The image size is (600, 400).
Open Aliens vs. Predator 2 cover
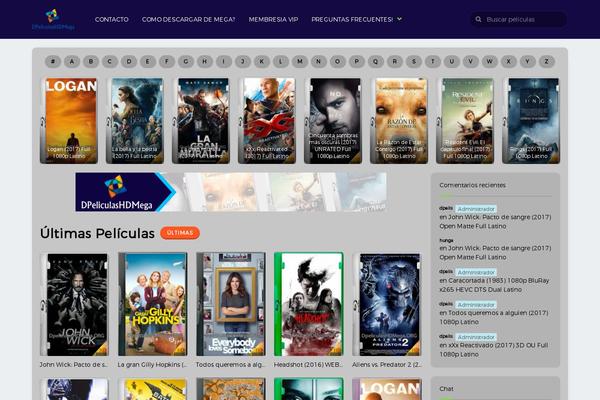386,304
